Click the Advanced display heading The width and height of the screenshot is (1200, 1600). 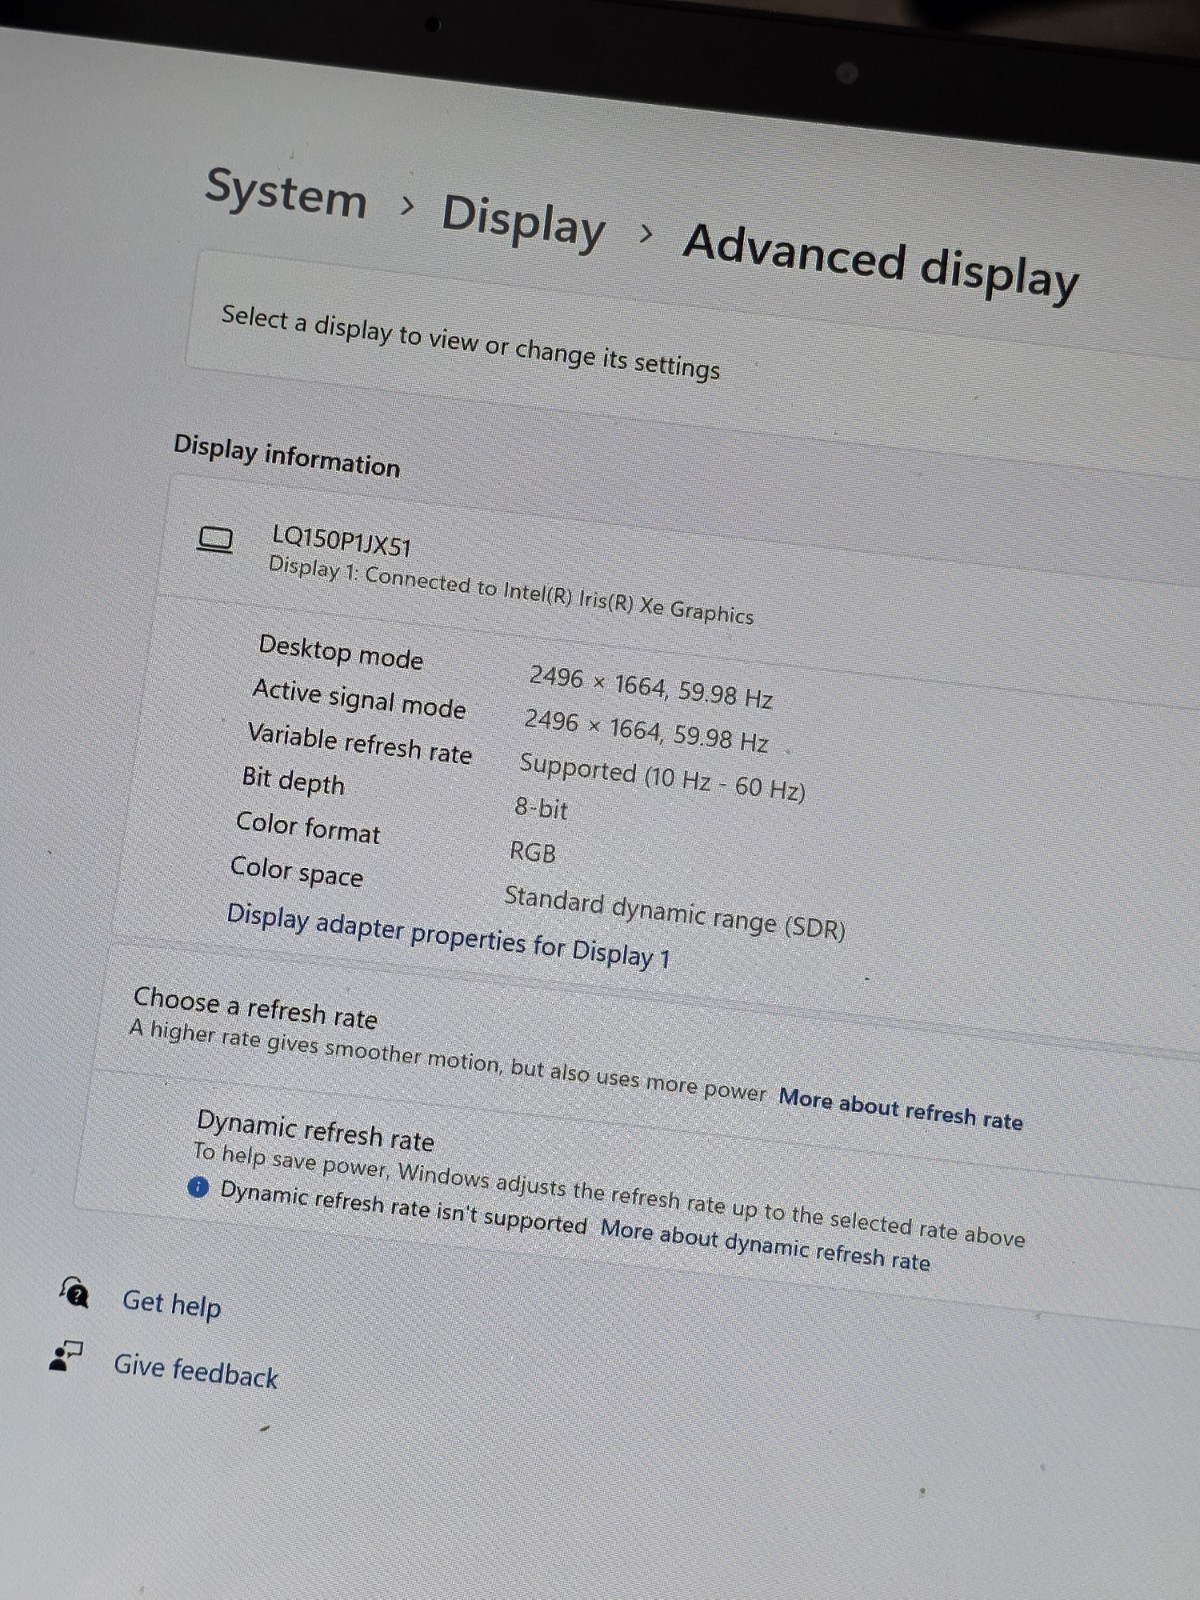[881, 261]
